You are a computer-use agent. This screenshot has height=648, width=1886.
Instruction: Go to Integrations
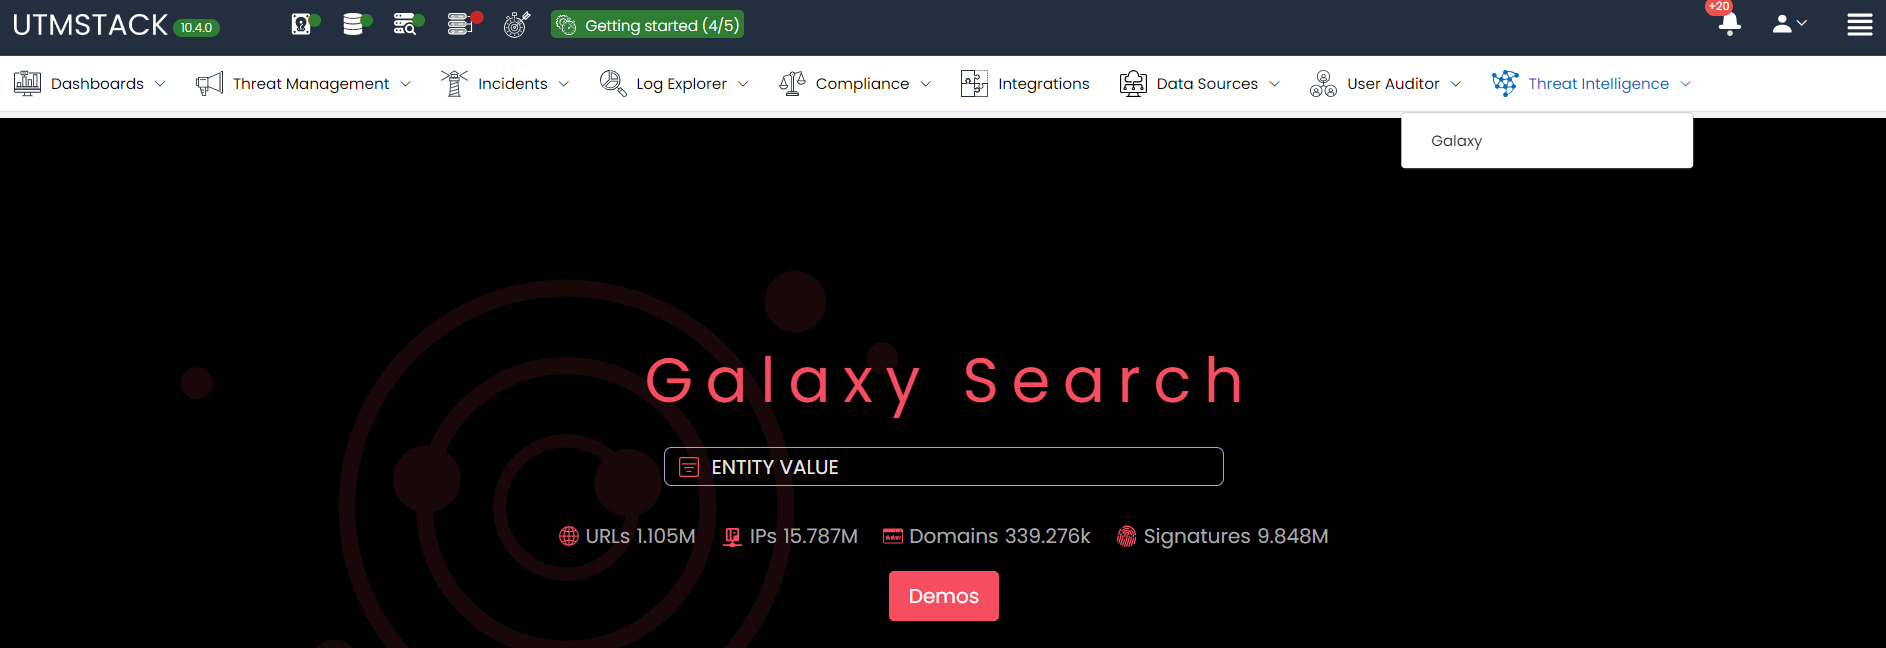[x=1044, y=84]
